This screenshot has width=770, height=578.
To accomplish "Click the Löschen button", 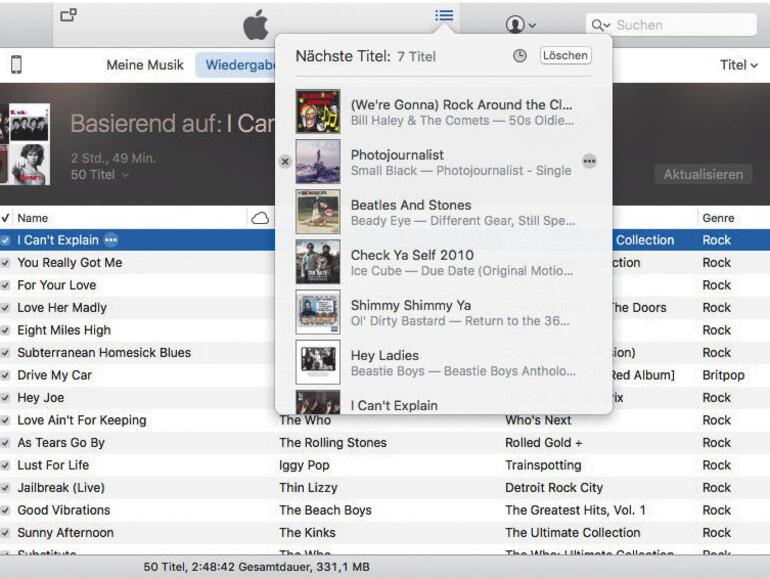I will point(565,55).
